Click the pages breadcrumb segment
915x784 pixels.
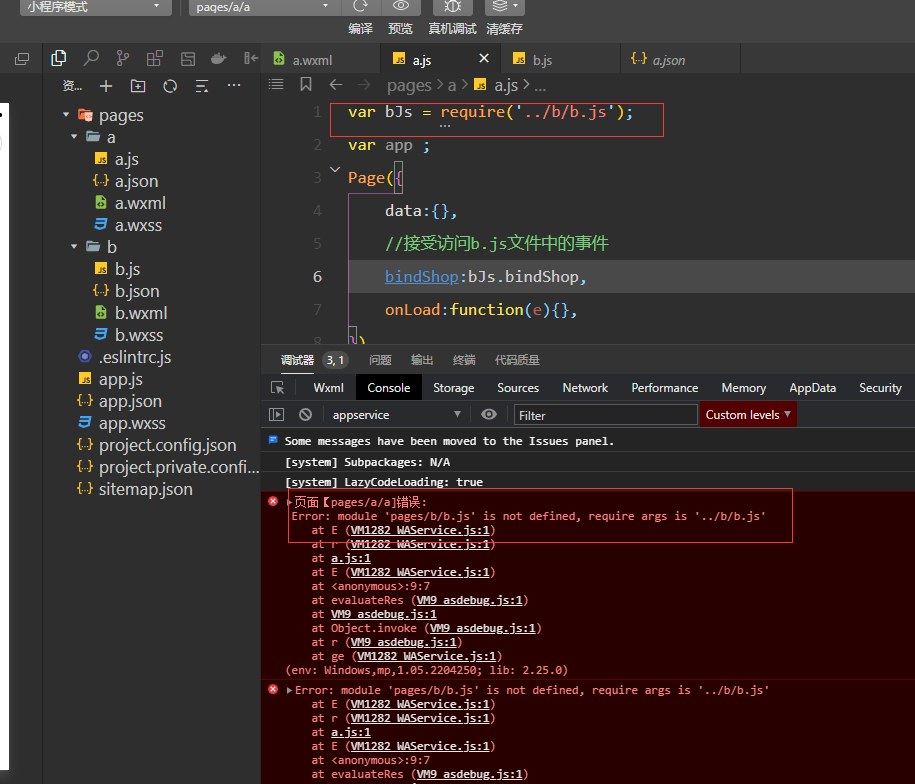pyautogui.click(x=409, y=86)
